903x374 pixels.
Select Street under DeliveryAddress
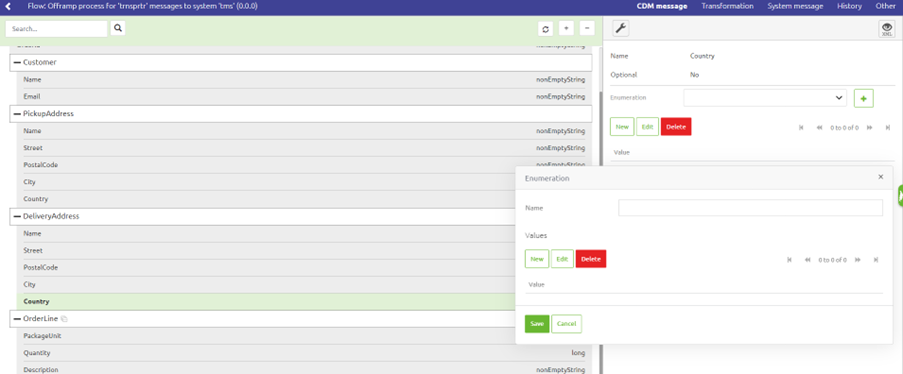point(304,251)
